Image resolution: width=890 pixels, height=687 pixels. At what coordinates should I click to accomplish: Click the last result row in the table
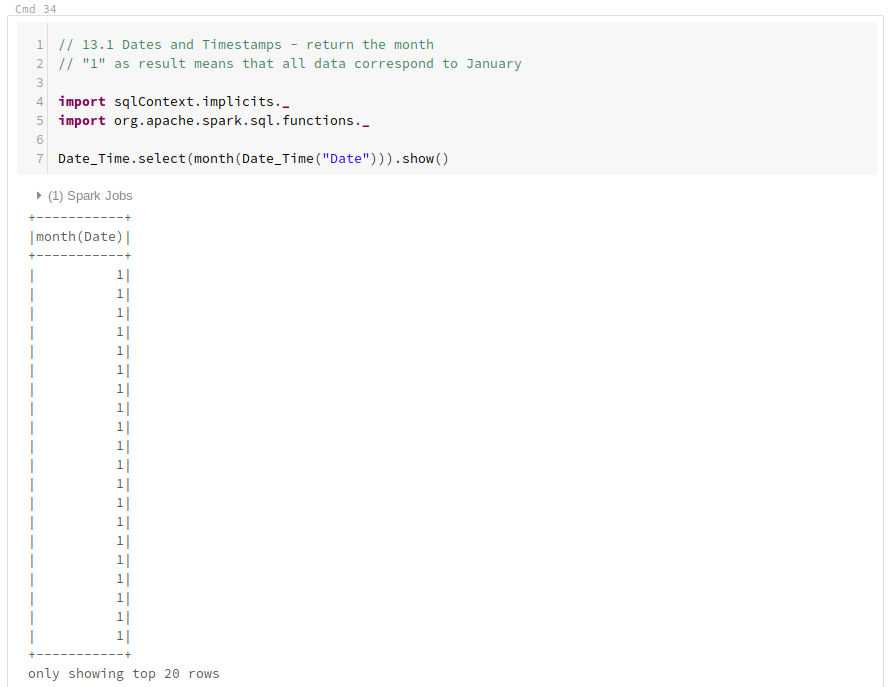click(x=78, y=635)
